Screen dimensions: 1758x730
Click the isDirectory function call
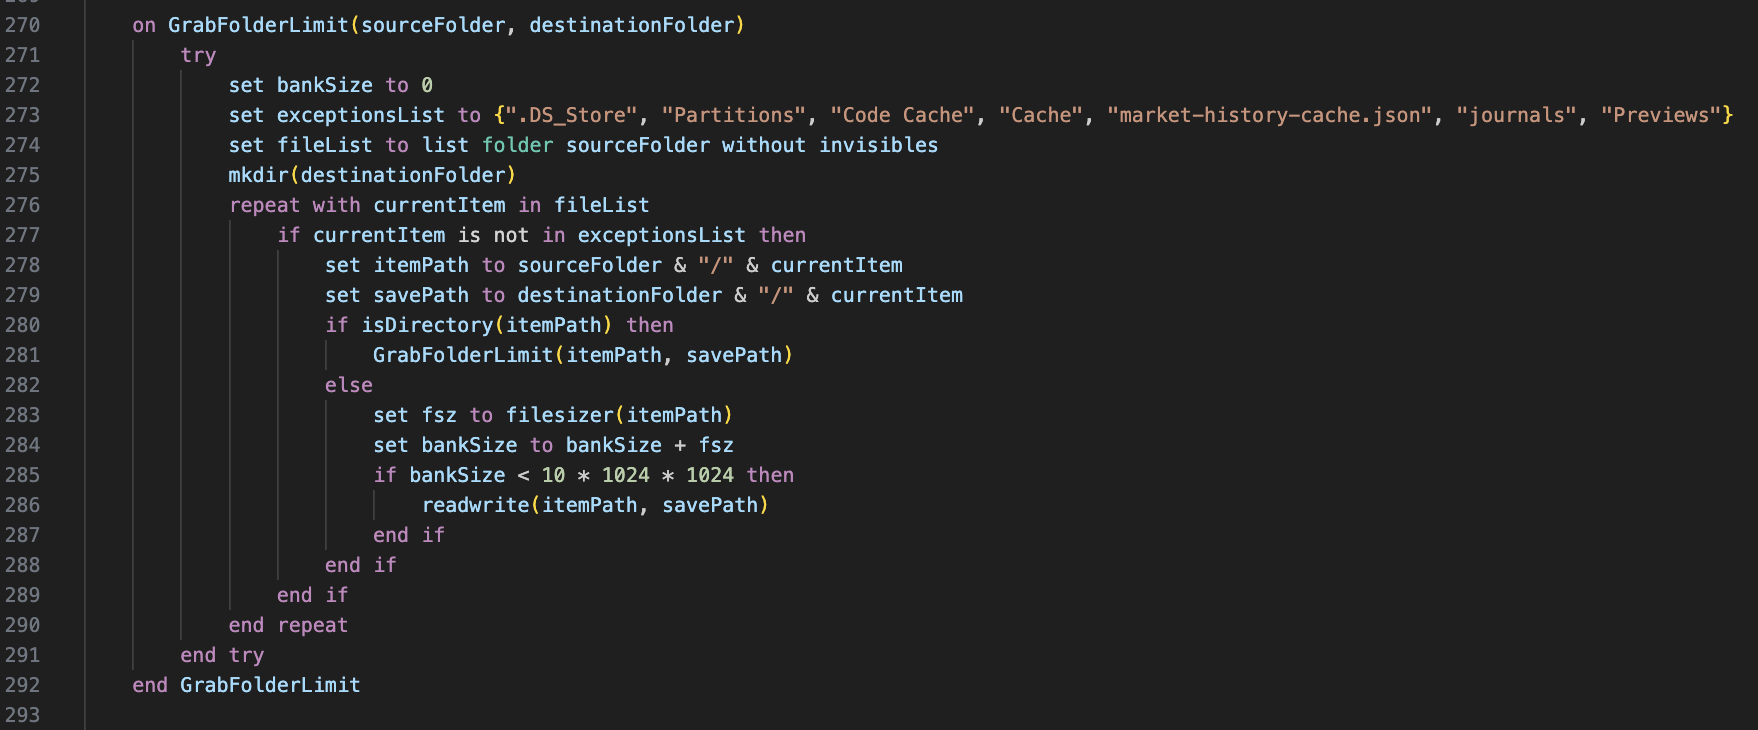click(x=427, y=325)
